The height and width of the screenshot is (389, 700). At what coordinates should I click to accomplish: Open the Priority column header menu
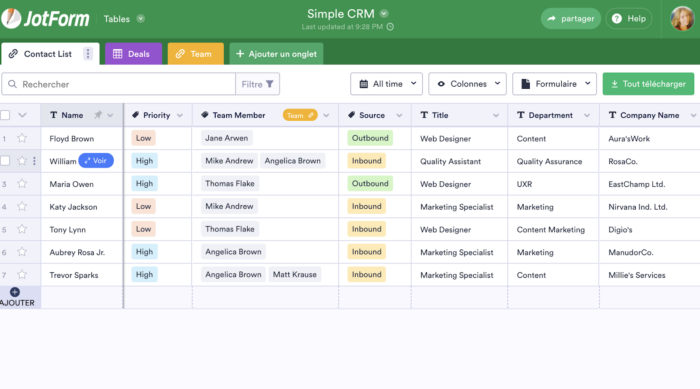(180, 115)
